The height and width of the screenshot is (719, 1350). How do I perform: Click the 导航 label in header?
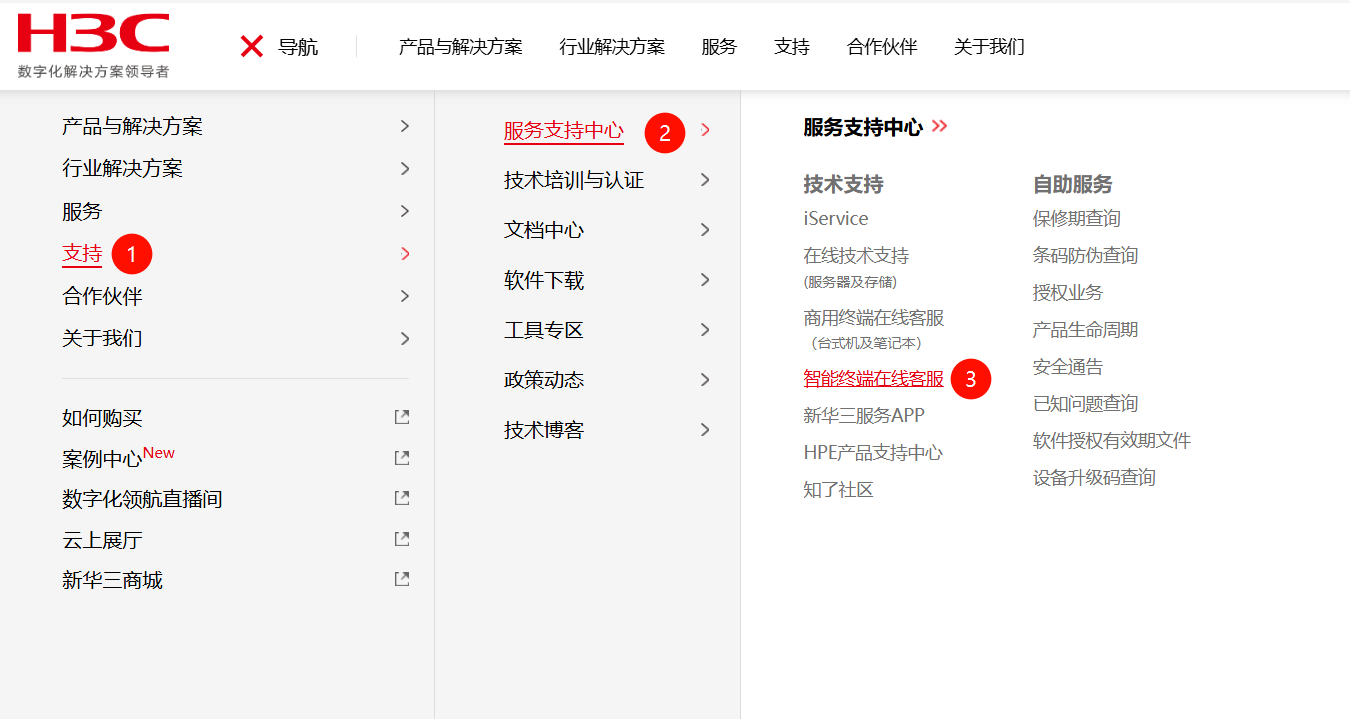298,47
